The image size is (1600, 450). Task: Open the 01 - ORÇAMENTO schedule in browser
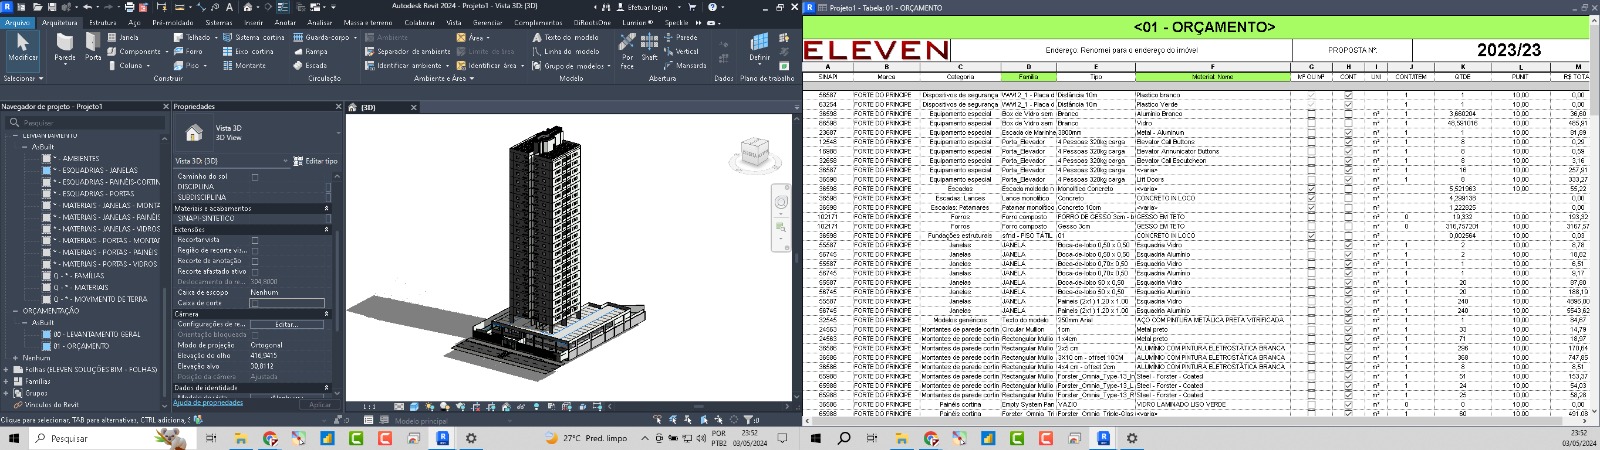(81, 346)
